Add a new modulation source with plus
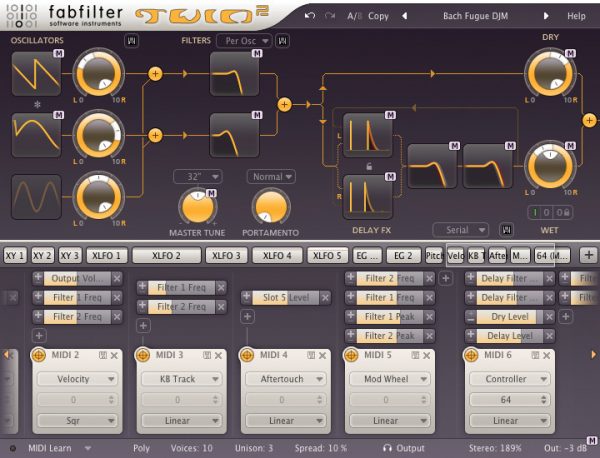The image size is (600, 458). pyautogui.click(x=588, y=255)
